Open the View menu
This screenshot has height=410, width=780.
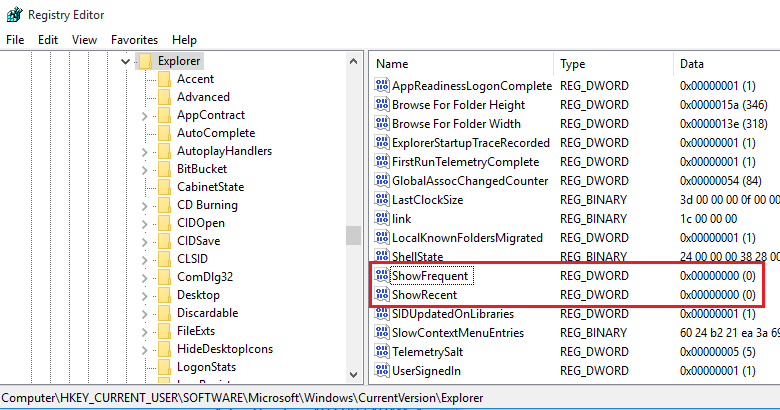[84, 40]
